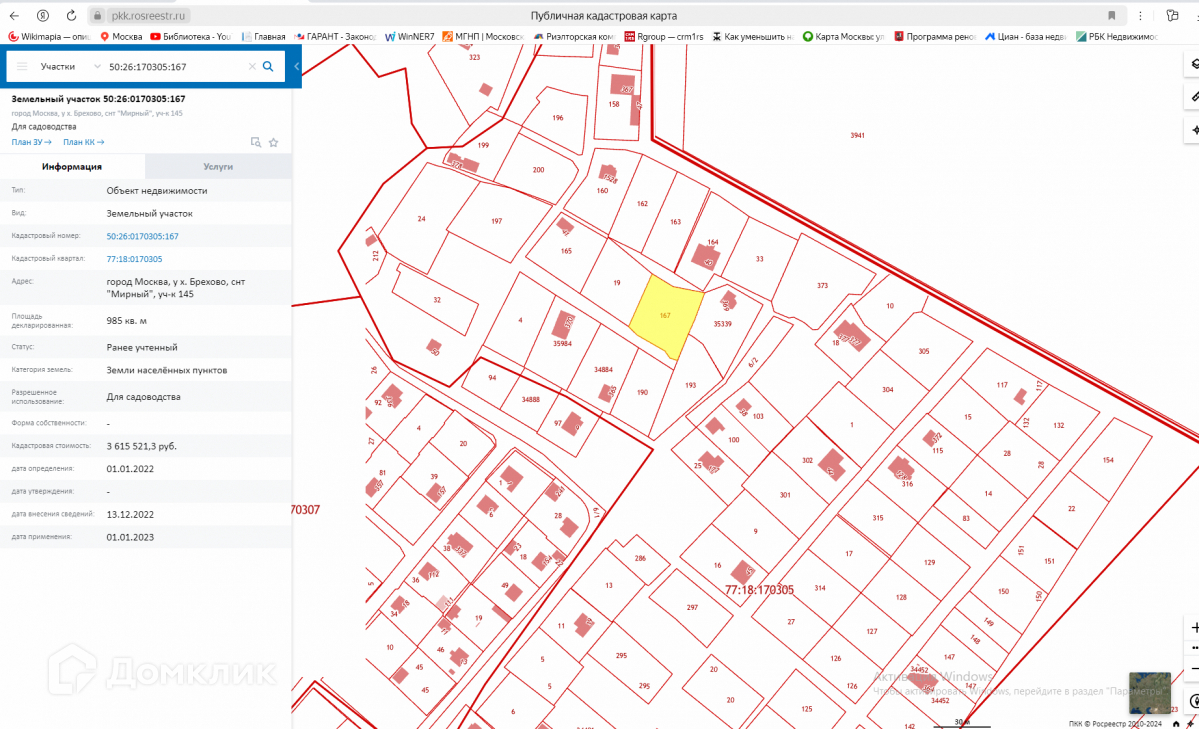
Task: Clear the cadastral number search field
Action: tap(252, 66)
